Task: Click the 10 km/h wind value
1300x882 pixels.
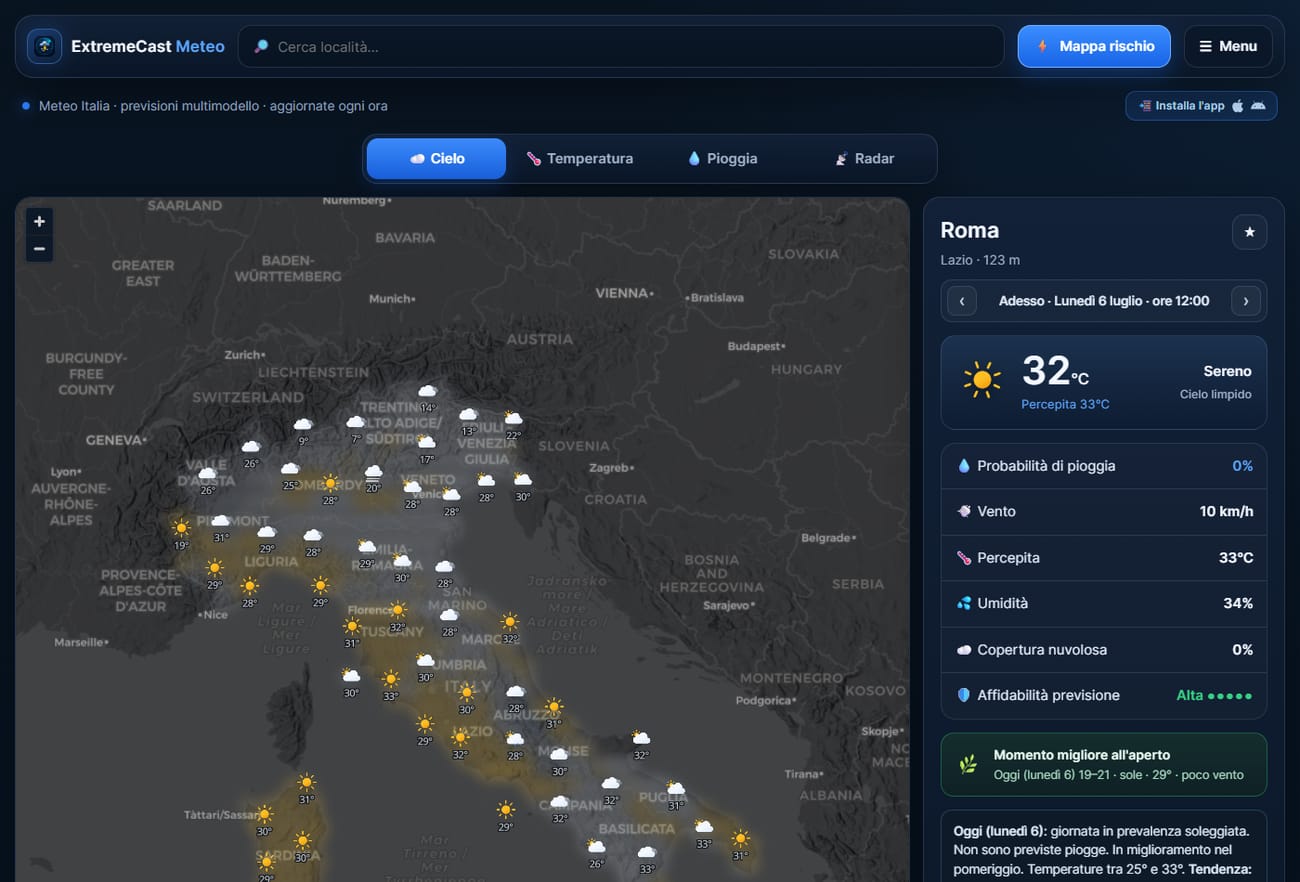Action: (1226, 511)
